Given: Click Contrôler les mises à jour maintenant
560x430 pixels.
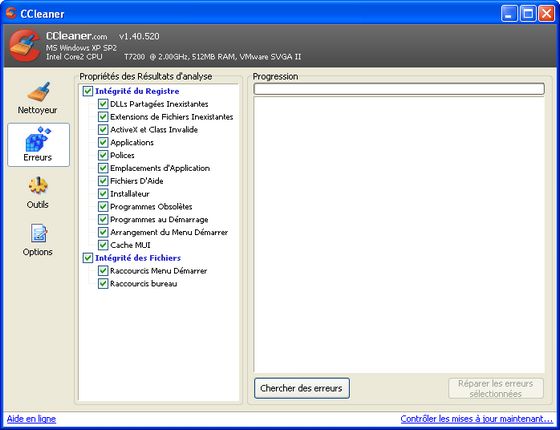Looking at the screenshot, I should [x=476, y=419].
